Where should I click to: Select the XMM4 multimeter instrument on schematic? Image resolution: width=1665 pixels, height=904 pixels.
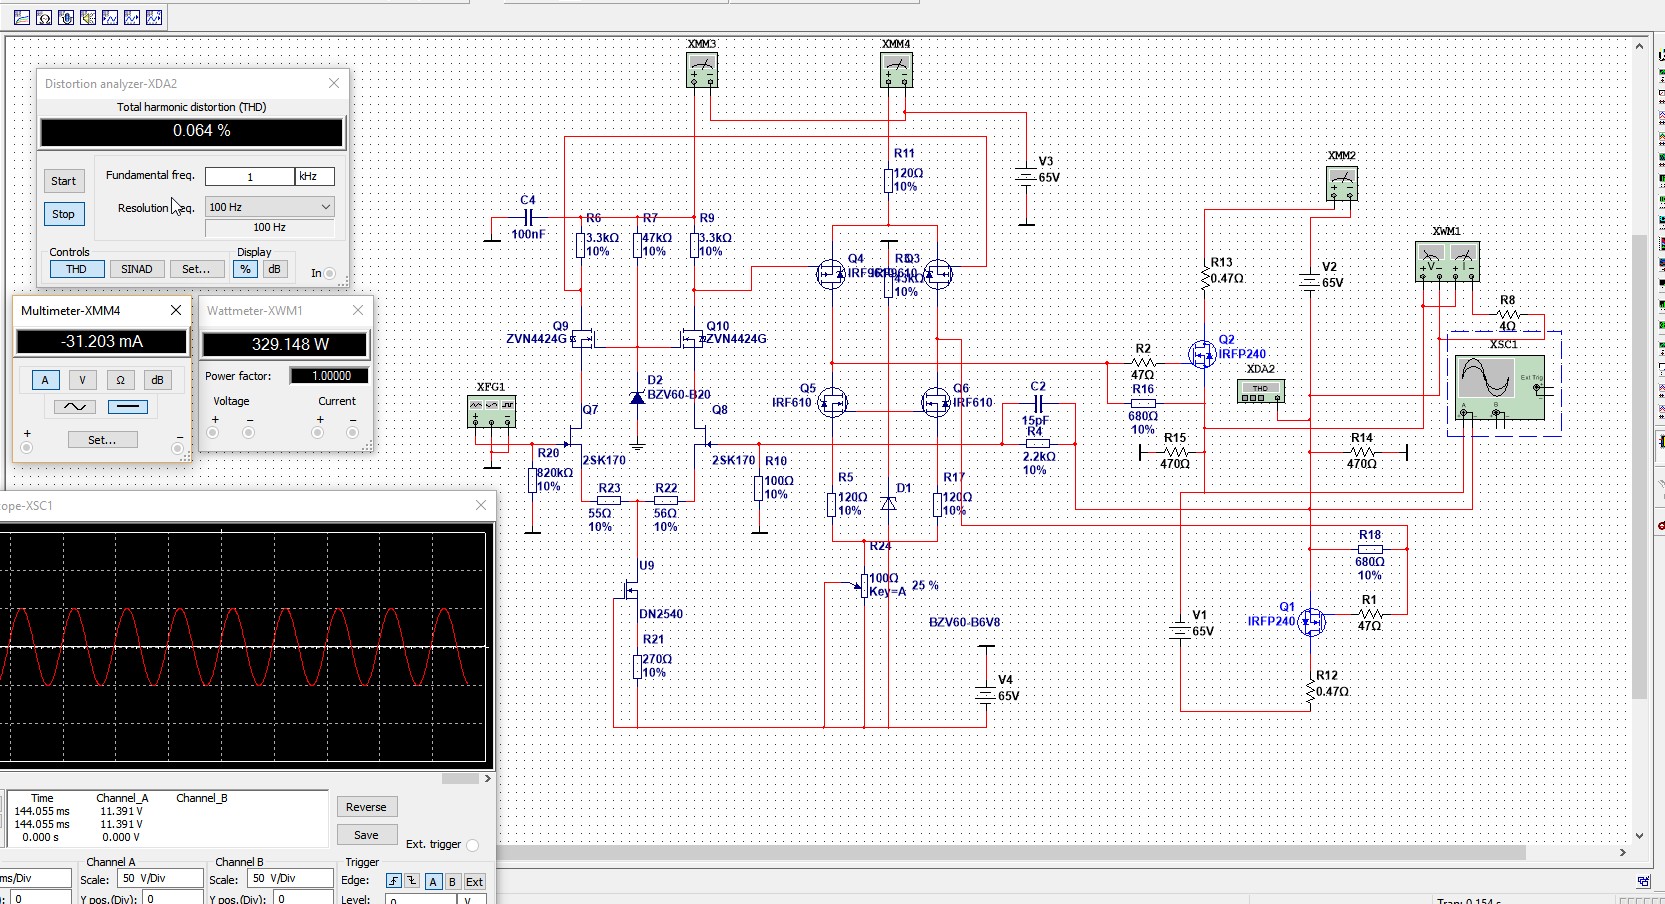pos(896,70)
